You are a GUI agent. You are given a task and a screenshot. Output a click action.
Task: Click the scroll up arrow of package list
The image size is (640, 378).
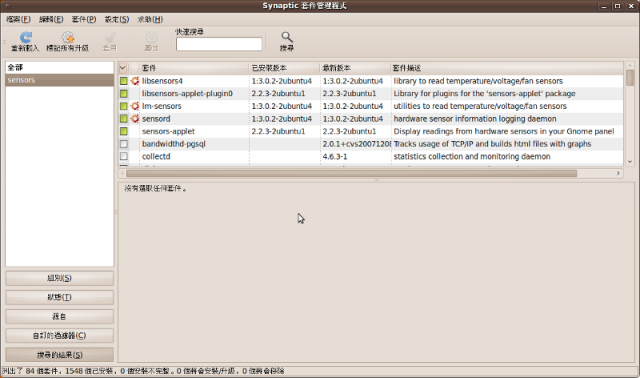click(x=630, y=65)
